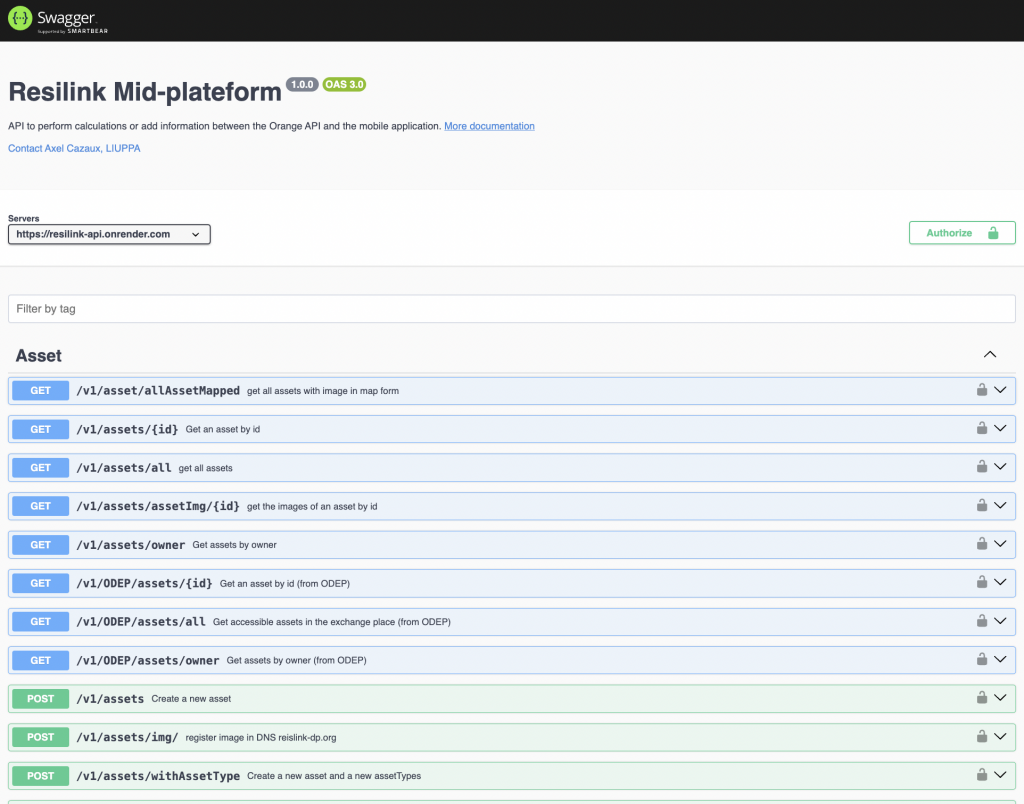The width and height of the screenshot is (1024, 804).
Task: Collapse the Asset section
Action: (990, 355)
